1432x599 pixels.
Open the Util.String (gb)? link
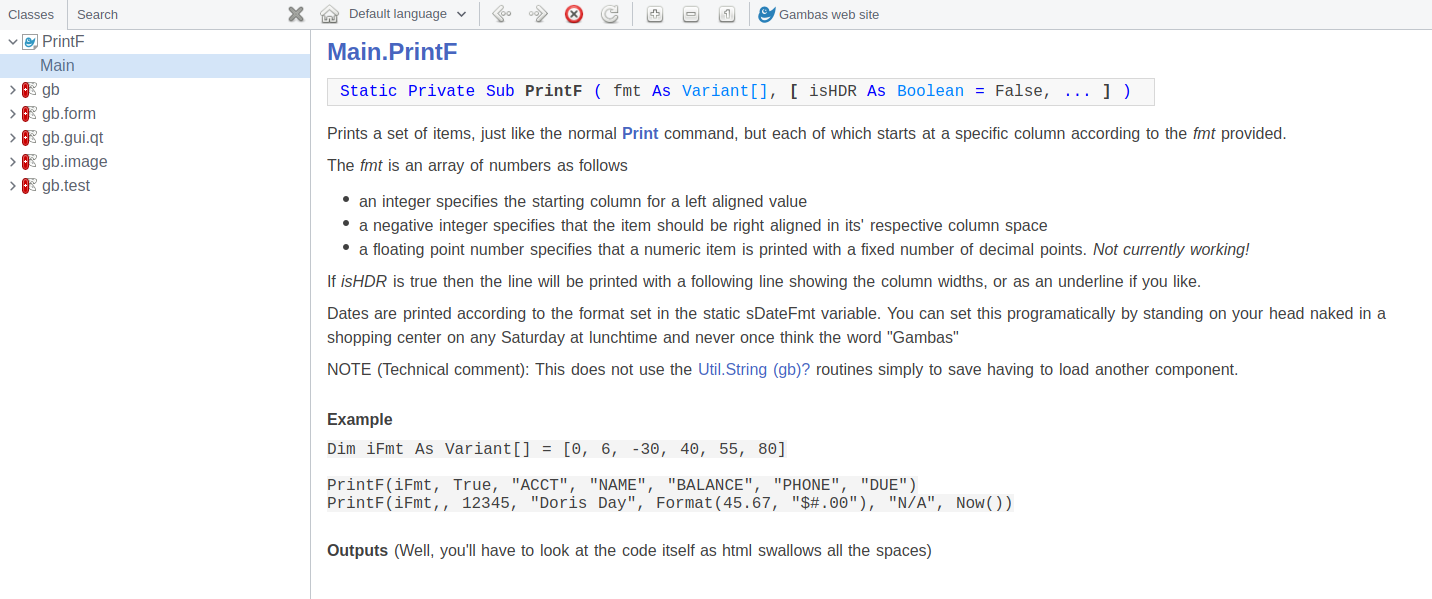pyautogui.click(x=753, y=369)
